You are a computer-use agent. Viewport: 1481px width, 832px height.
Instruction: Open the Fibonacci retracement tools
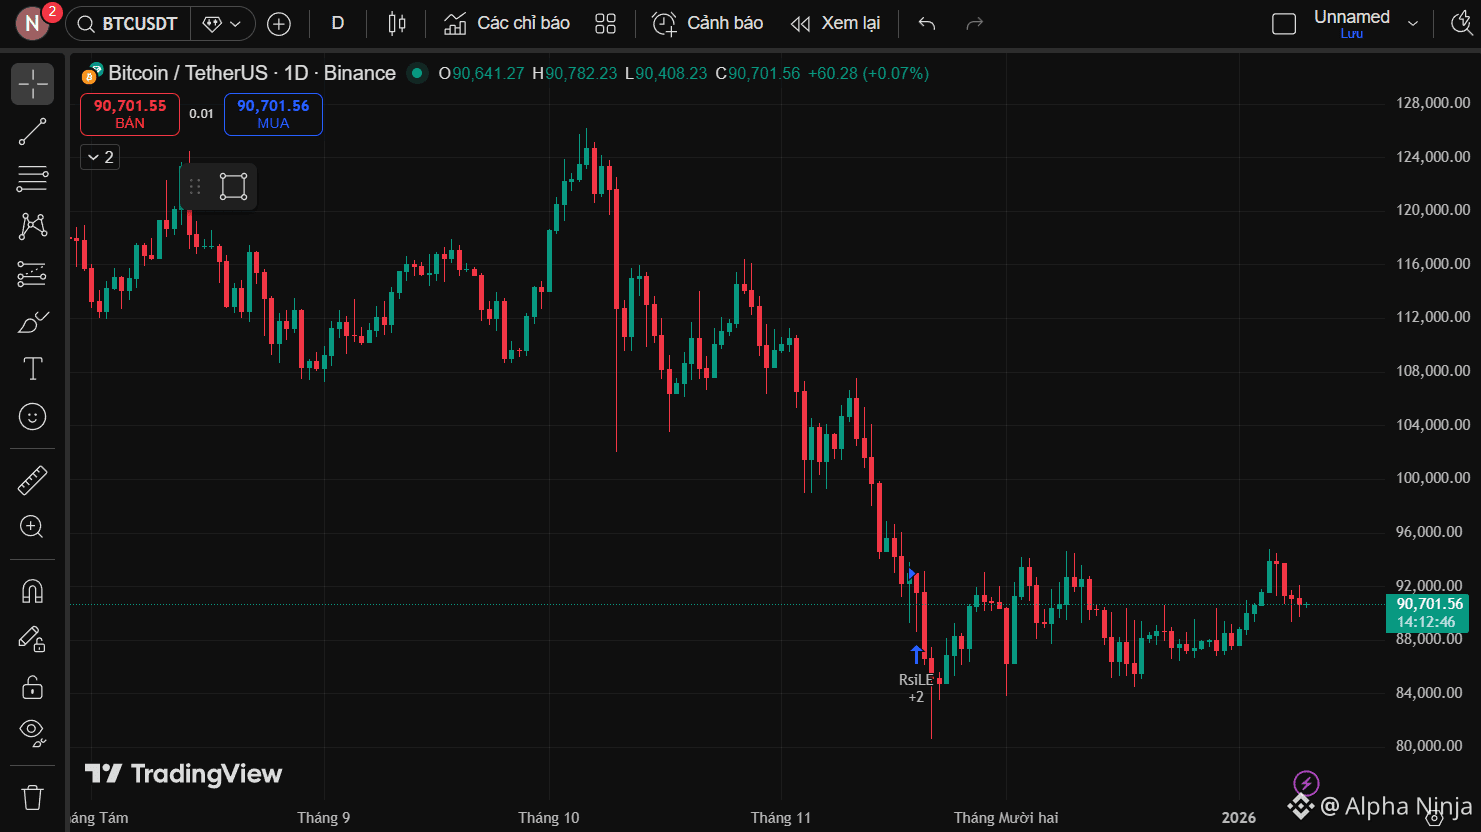pos(32,179)
